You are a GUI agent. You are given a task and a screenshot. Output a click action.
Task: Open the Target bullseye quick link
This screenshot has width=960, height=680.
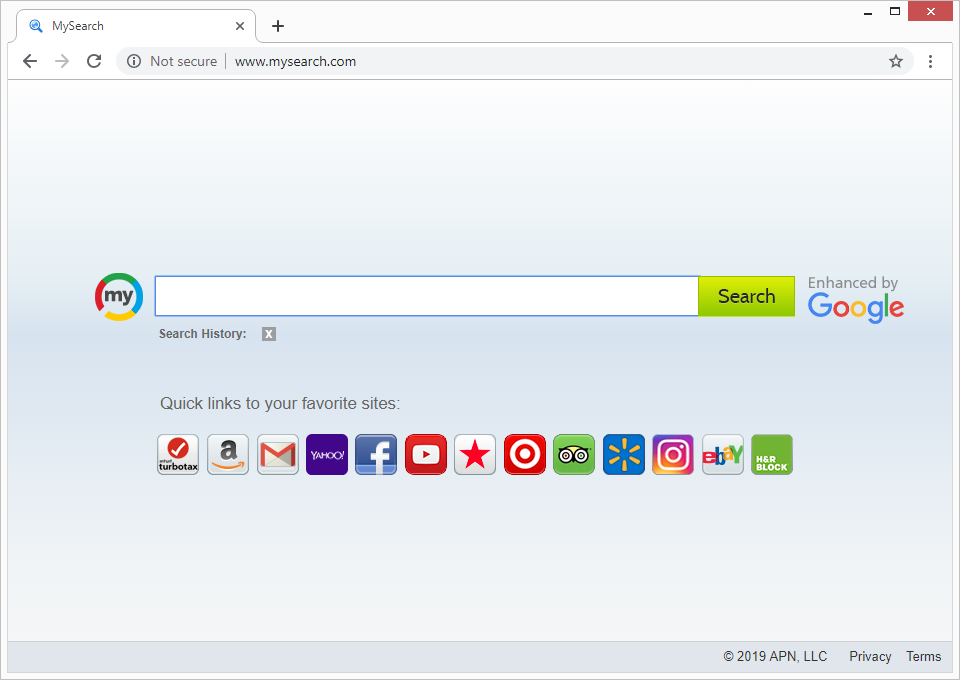(x=525, y=455)
